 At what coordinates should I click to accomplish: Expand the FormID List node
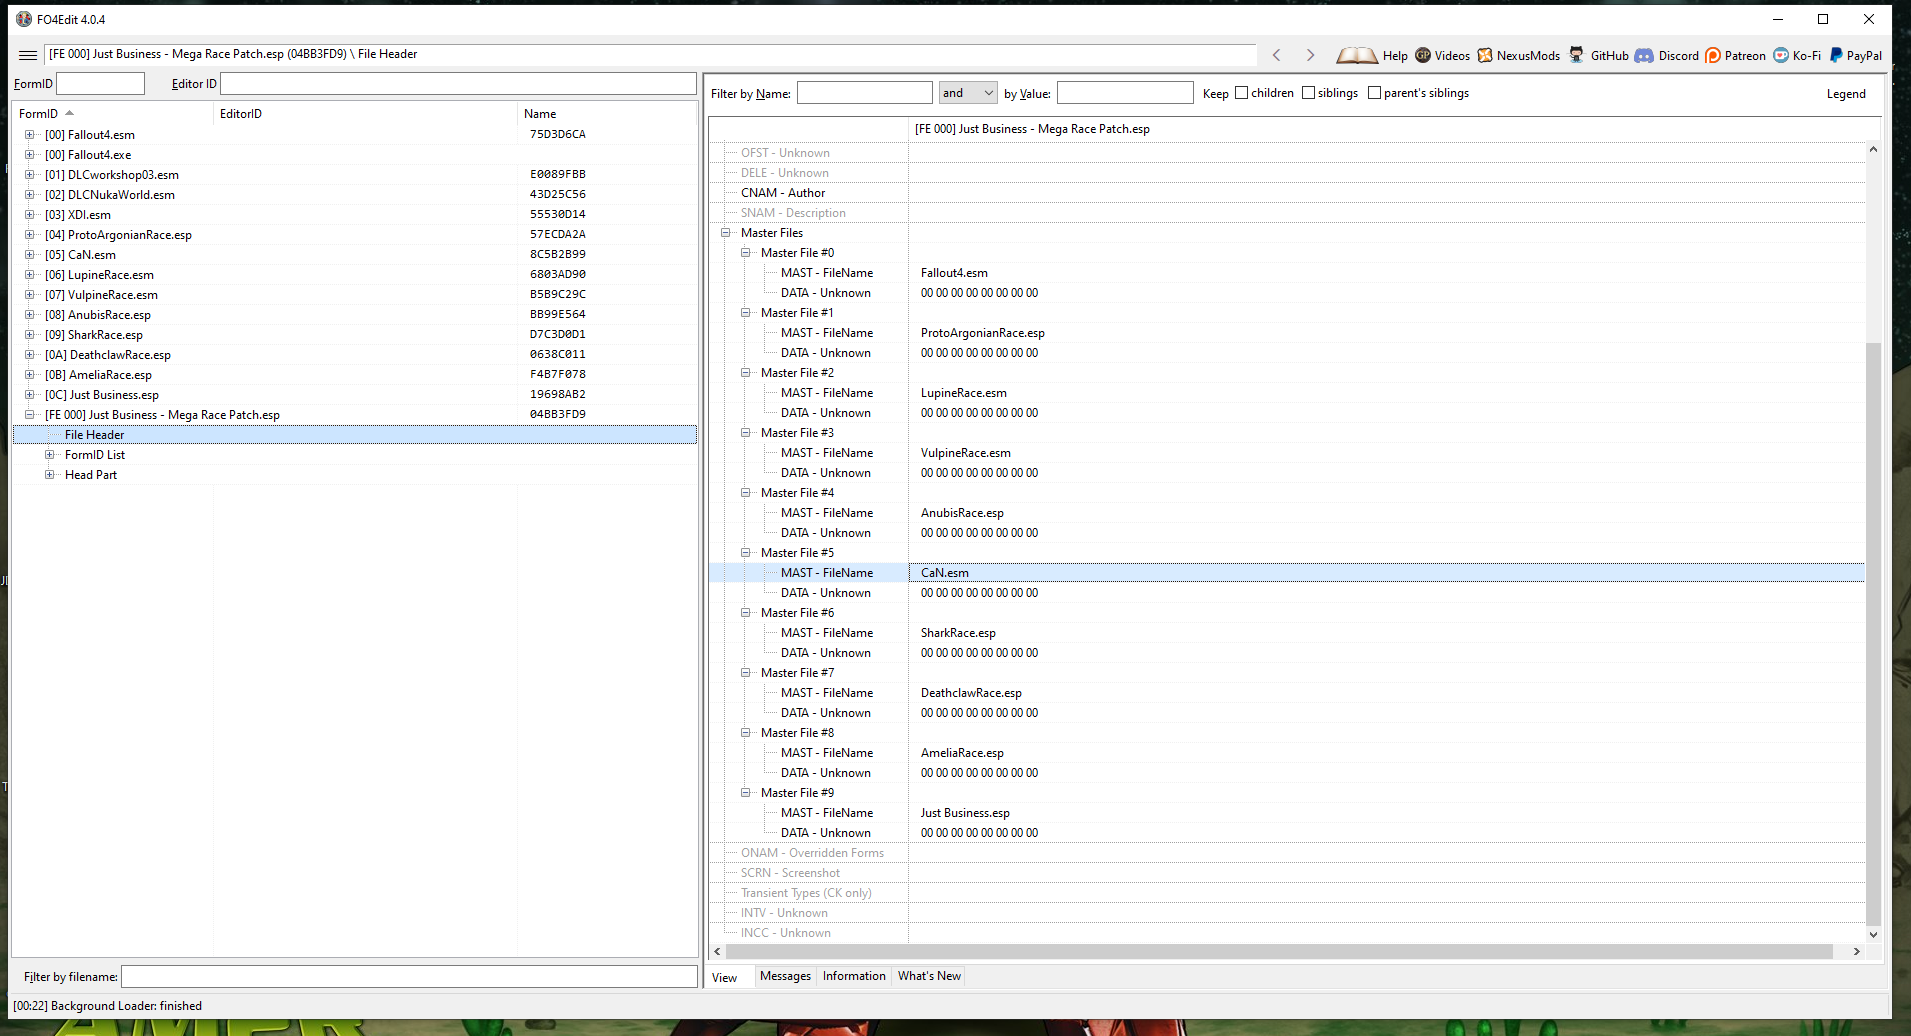pos(50,455)
